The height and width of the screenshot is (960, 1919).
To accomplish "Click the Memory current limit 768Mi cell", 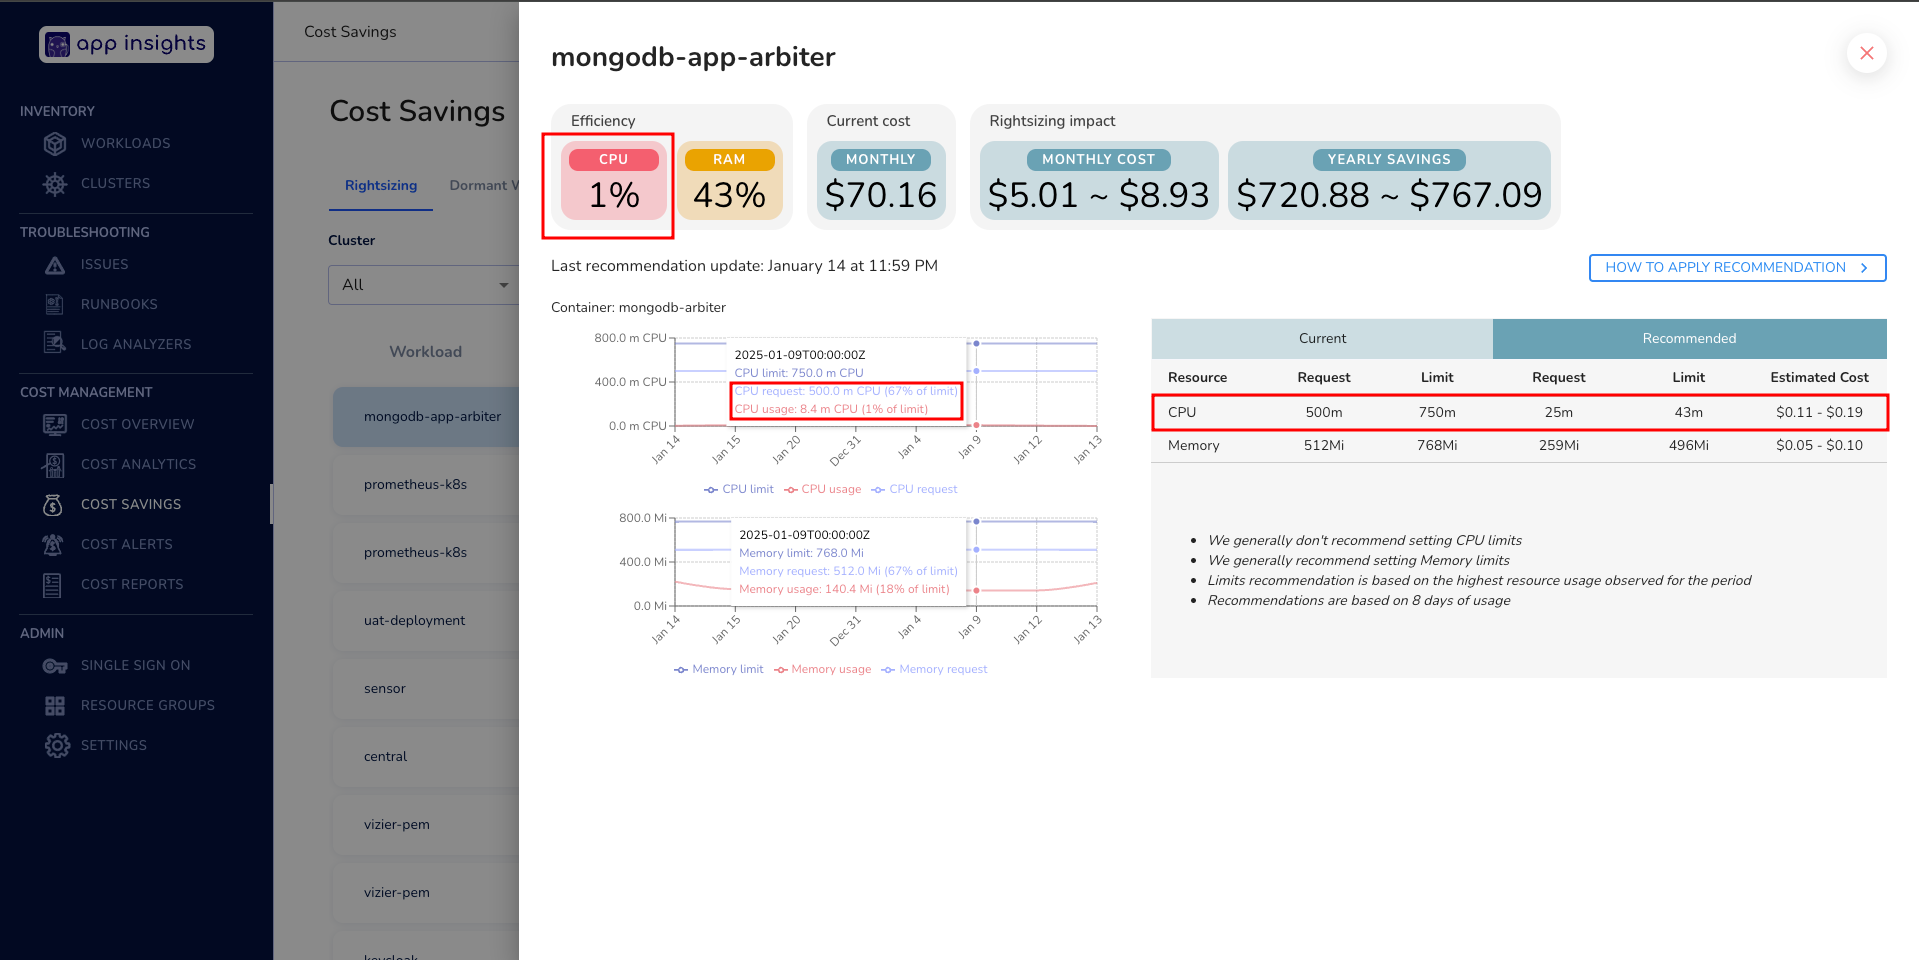I will pos(1436,446).
